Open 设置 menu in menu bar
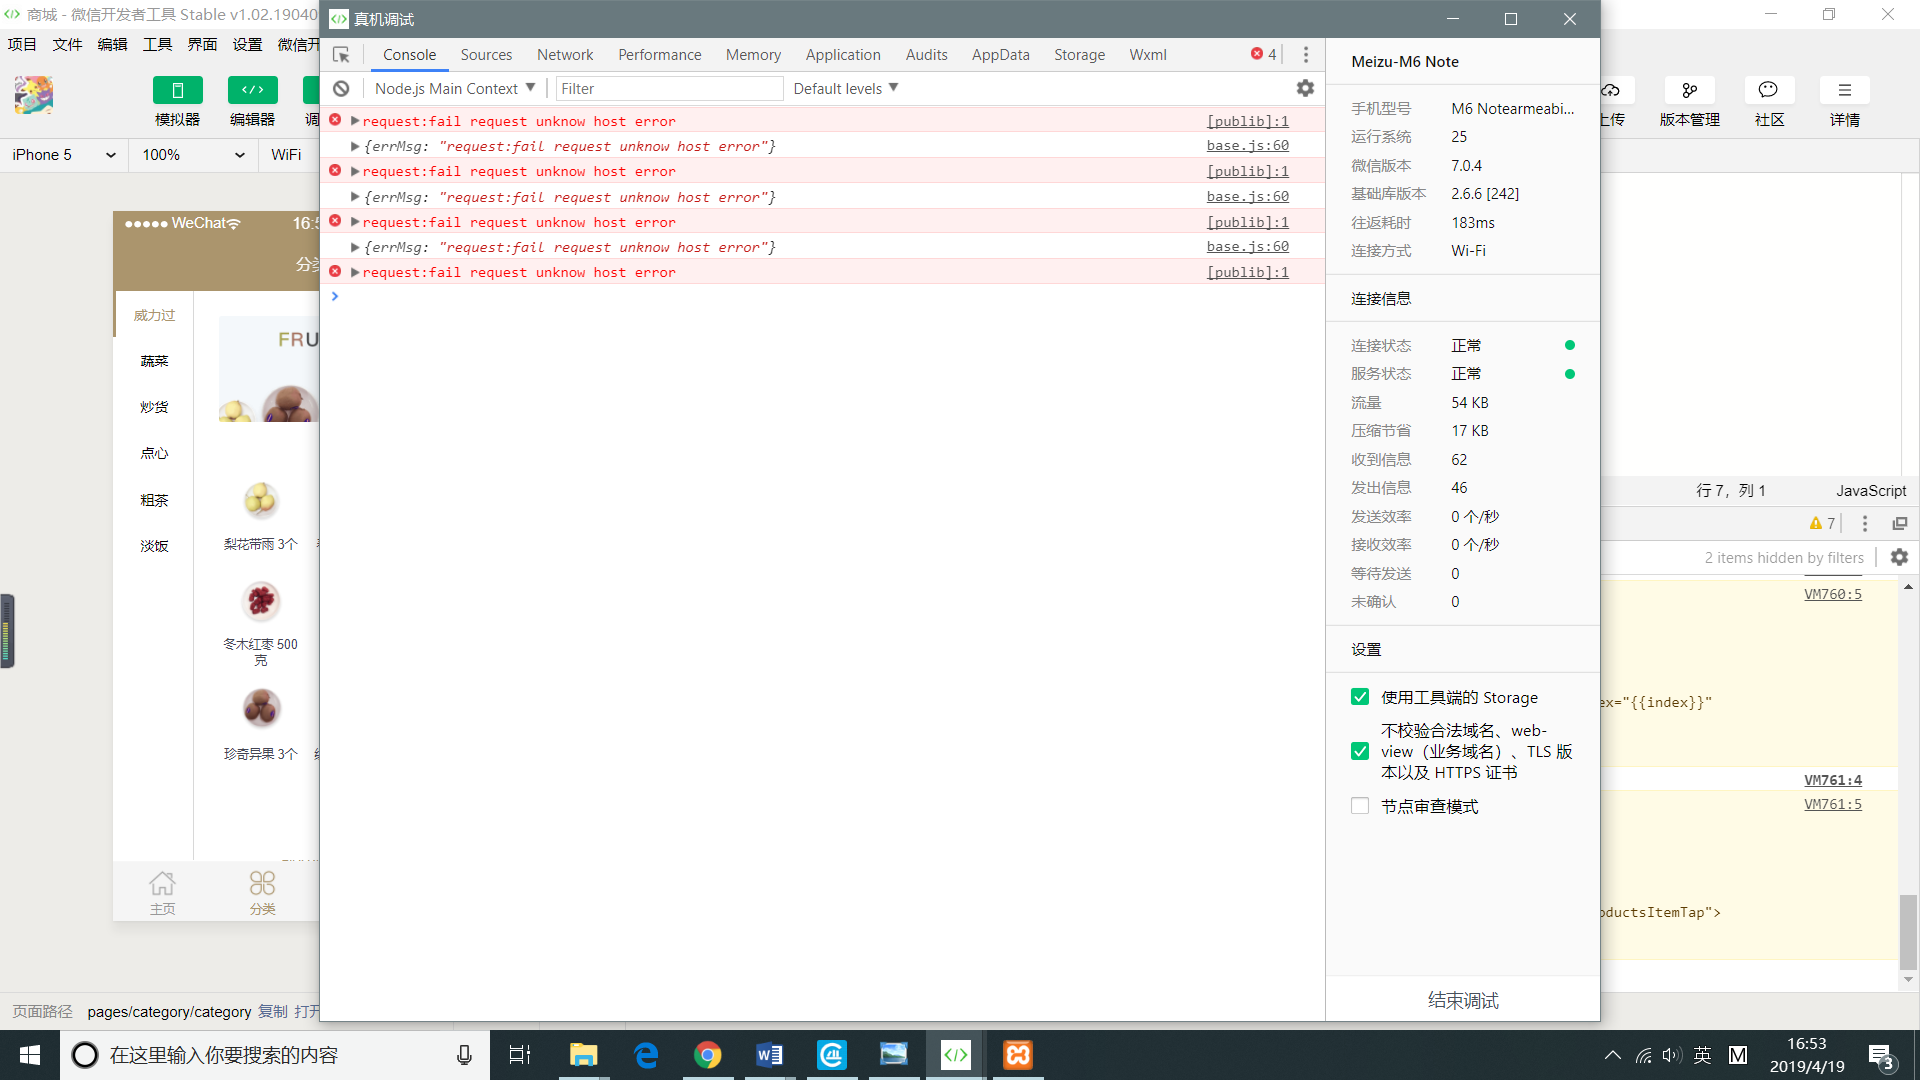The image size is (1920, 1080). 247,45
